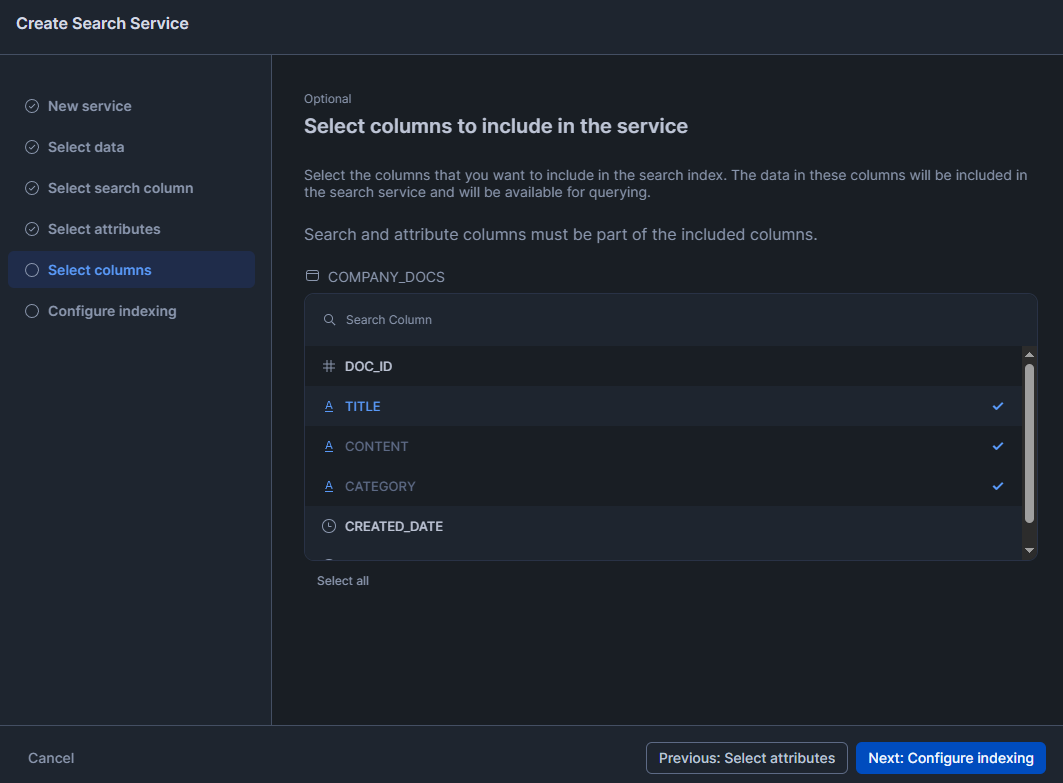Click the completed check icon beside New service

point(31,105)
